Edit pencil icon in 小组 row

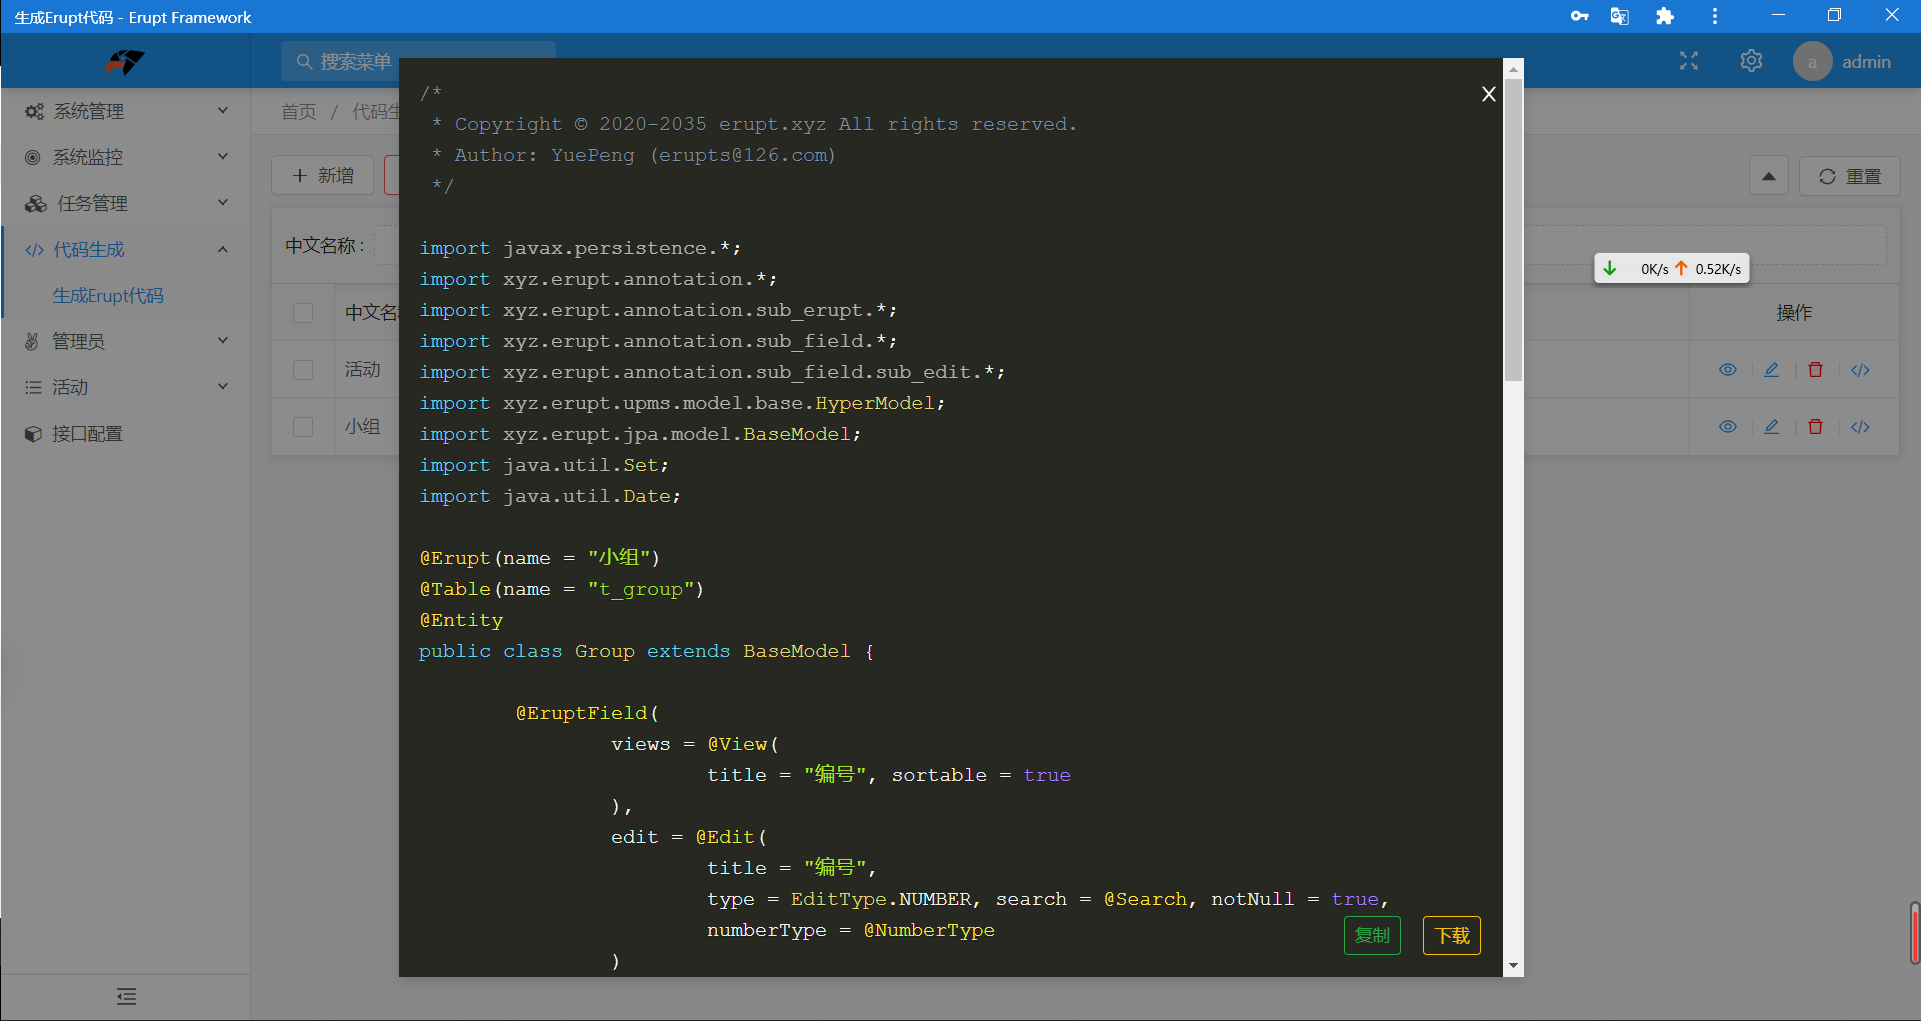coord(1772,427)
